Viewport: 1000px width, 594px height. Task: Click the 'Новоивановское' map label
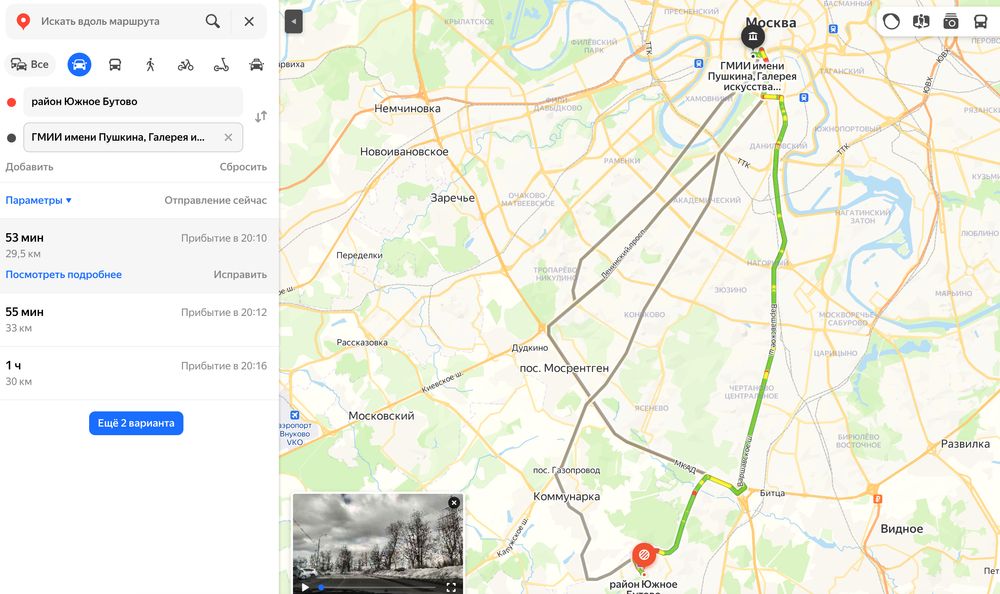[404, 152]
